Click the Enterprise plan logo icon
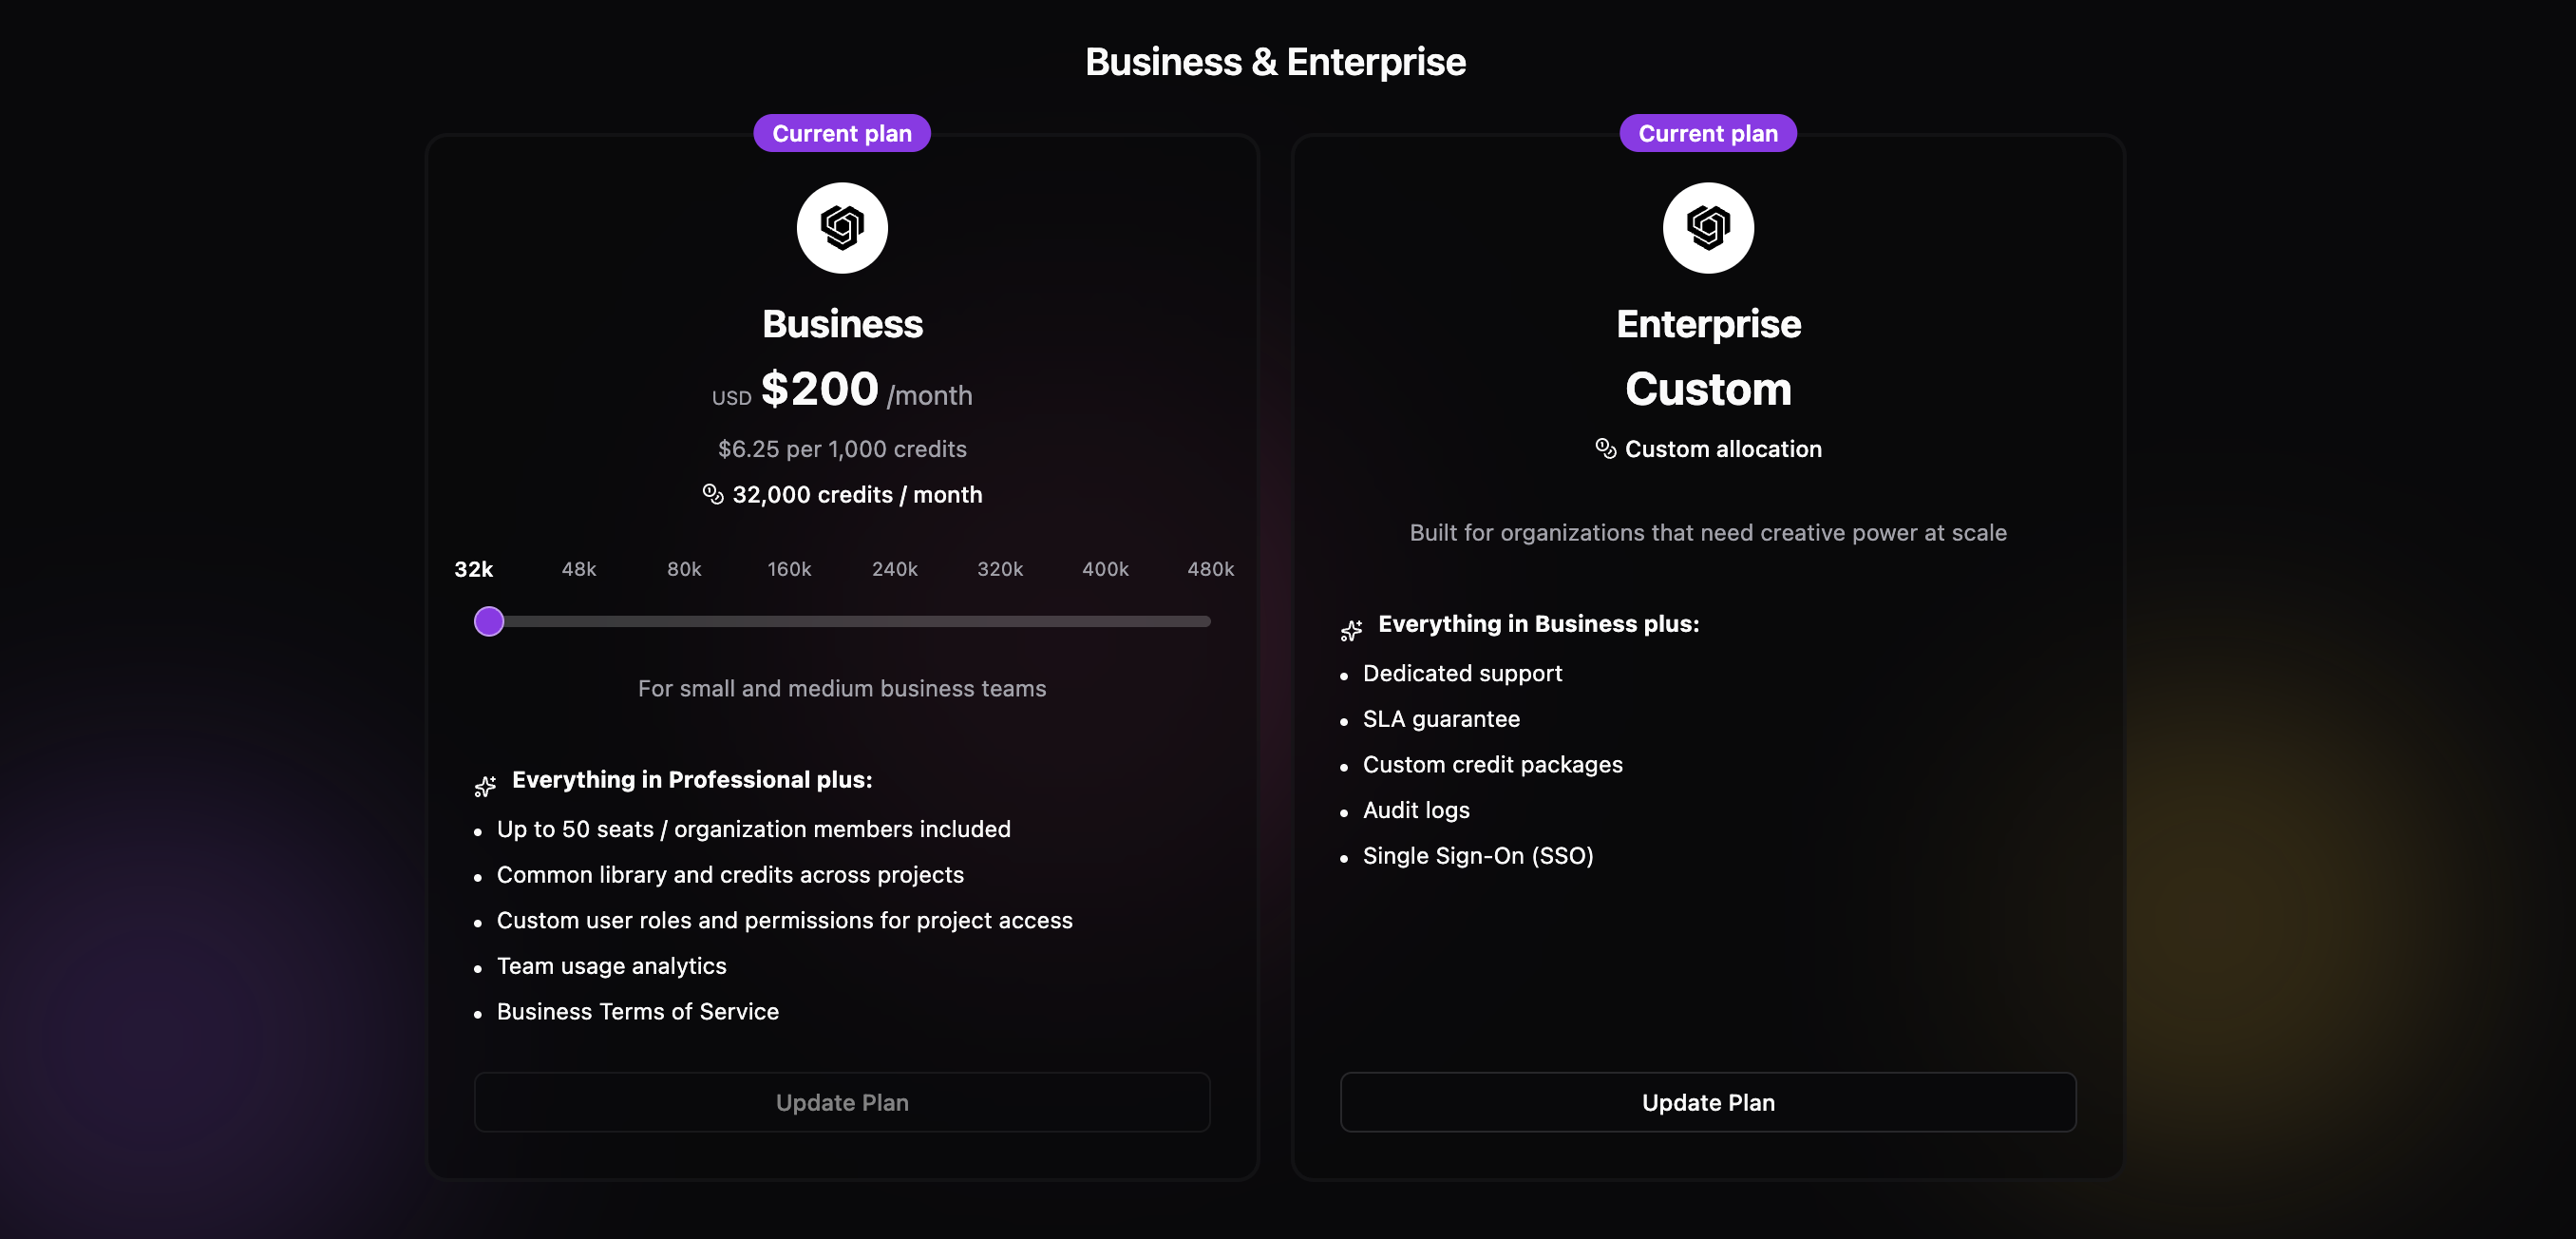Image resolution: width=2576 pixels, height=1239 pixels. pos(1707,227)
